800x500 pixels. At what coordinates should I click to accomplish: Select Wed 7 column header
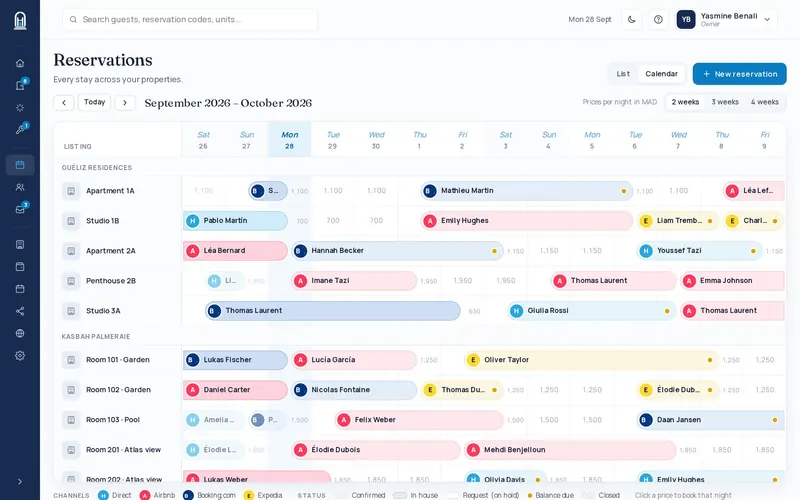[x=678, y=140]
